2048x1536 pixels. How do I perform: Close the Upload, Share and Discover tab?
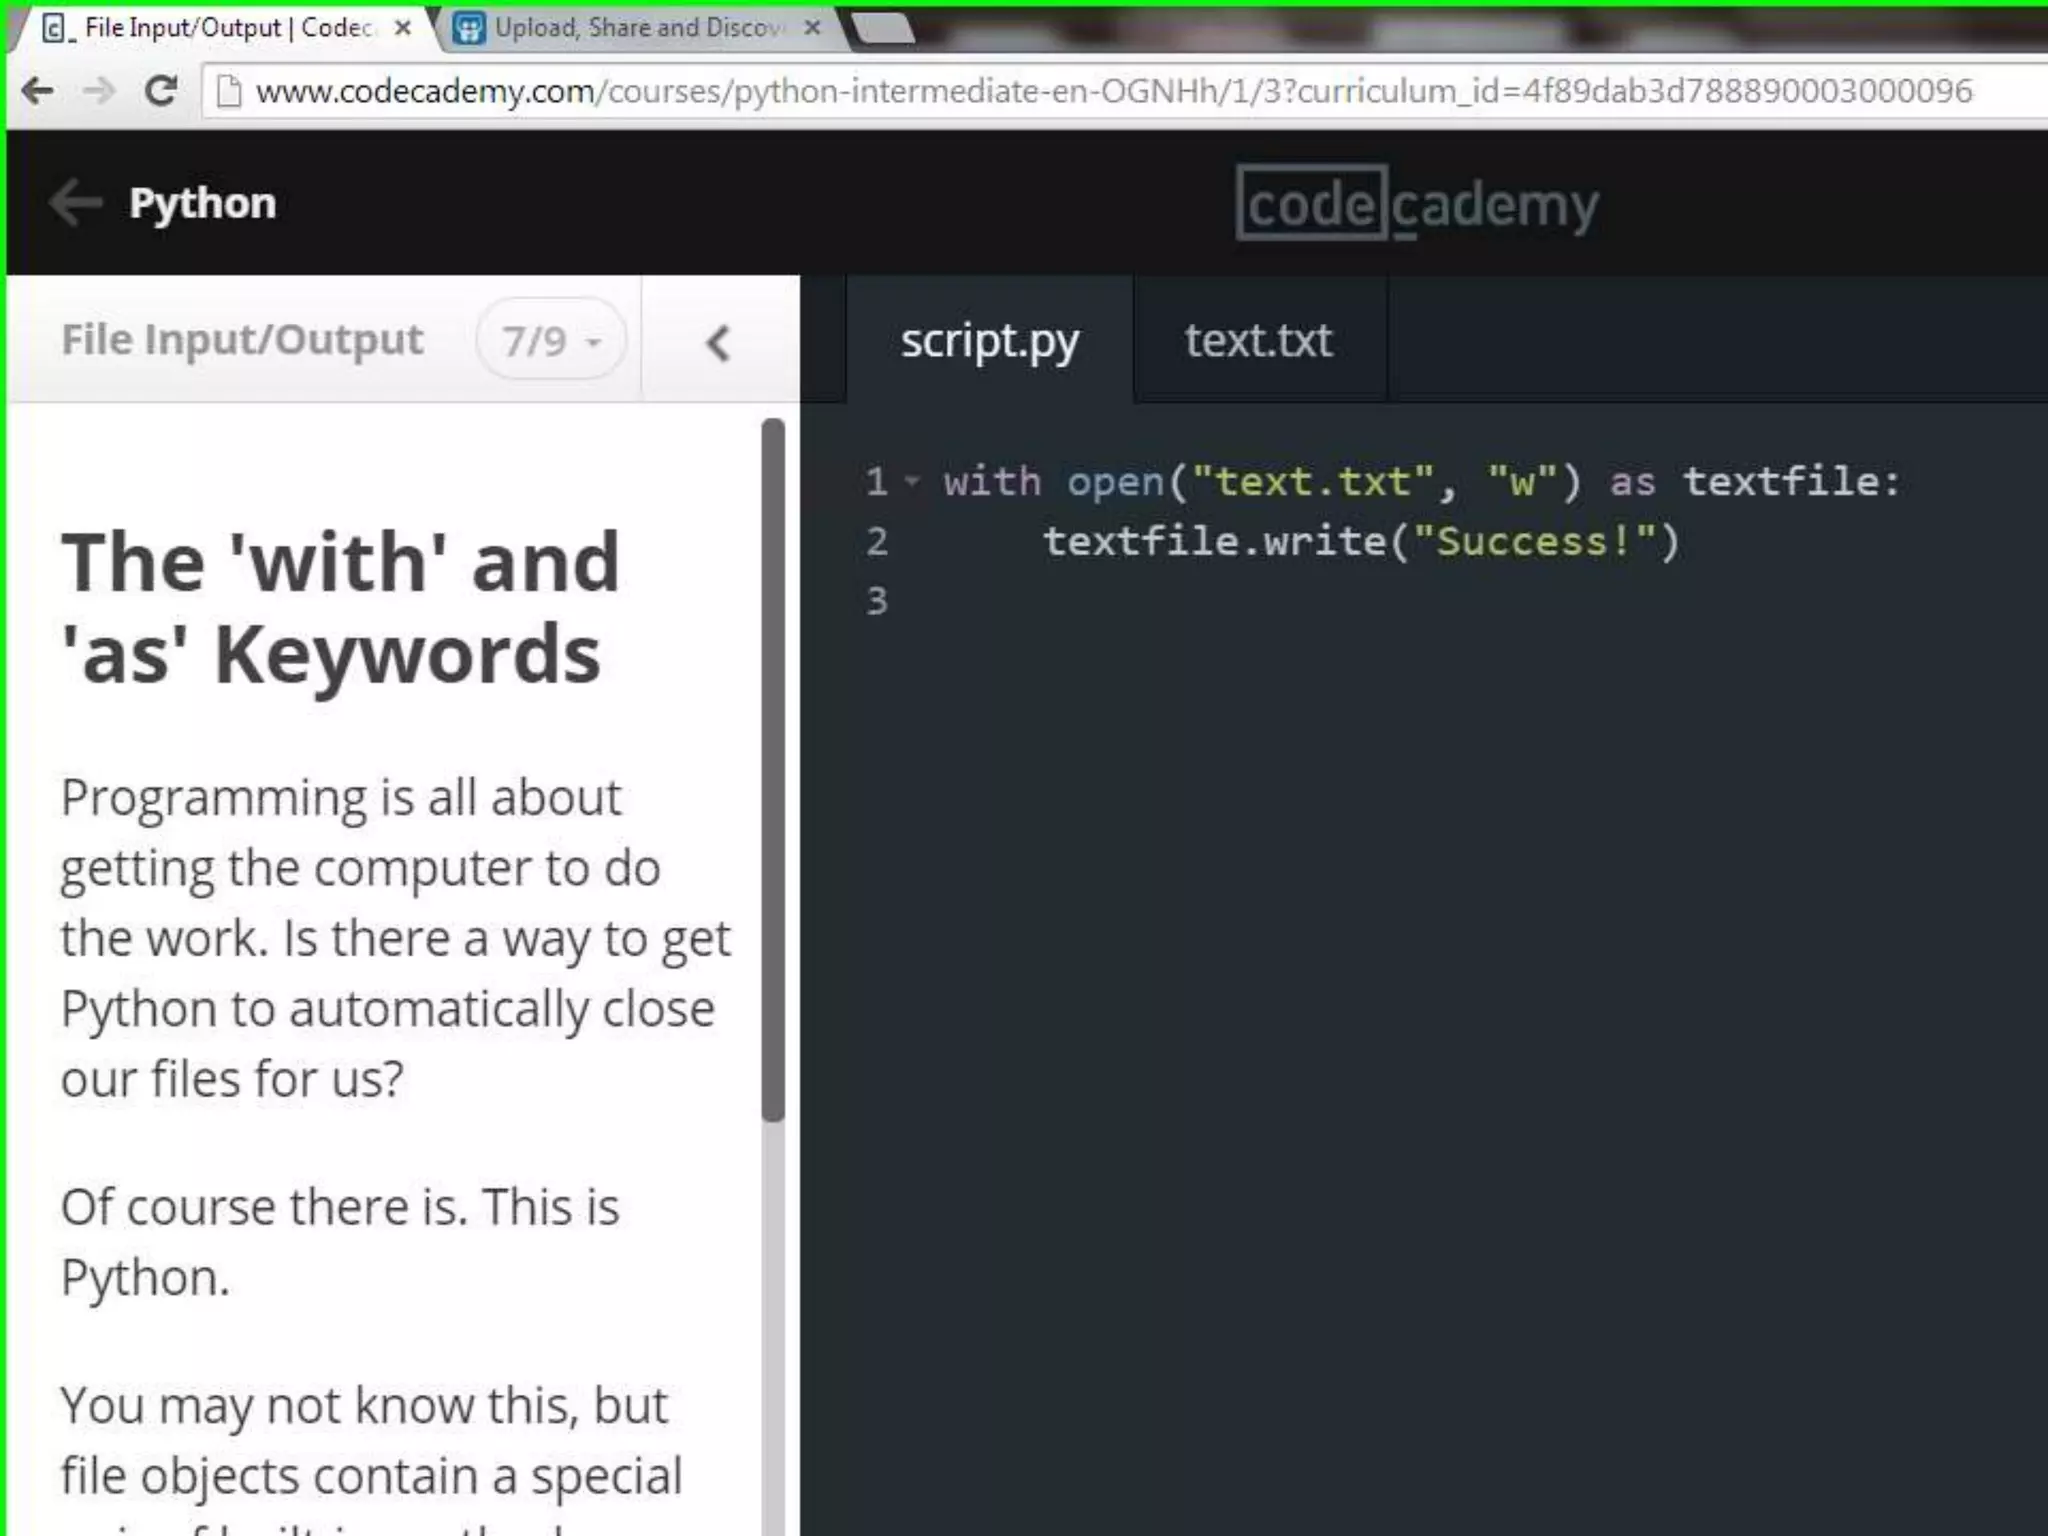tap(813, 28)
